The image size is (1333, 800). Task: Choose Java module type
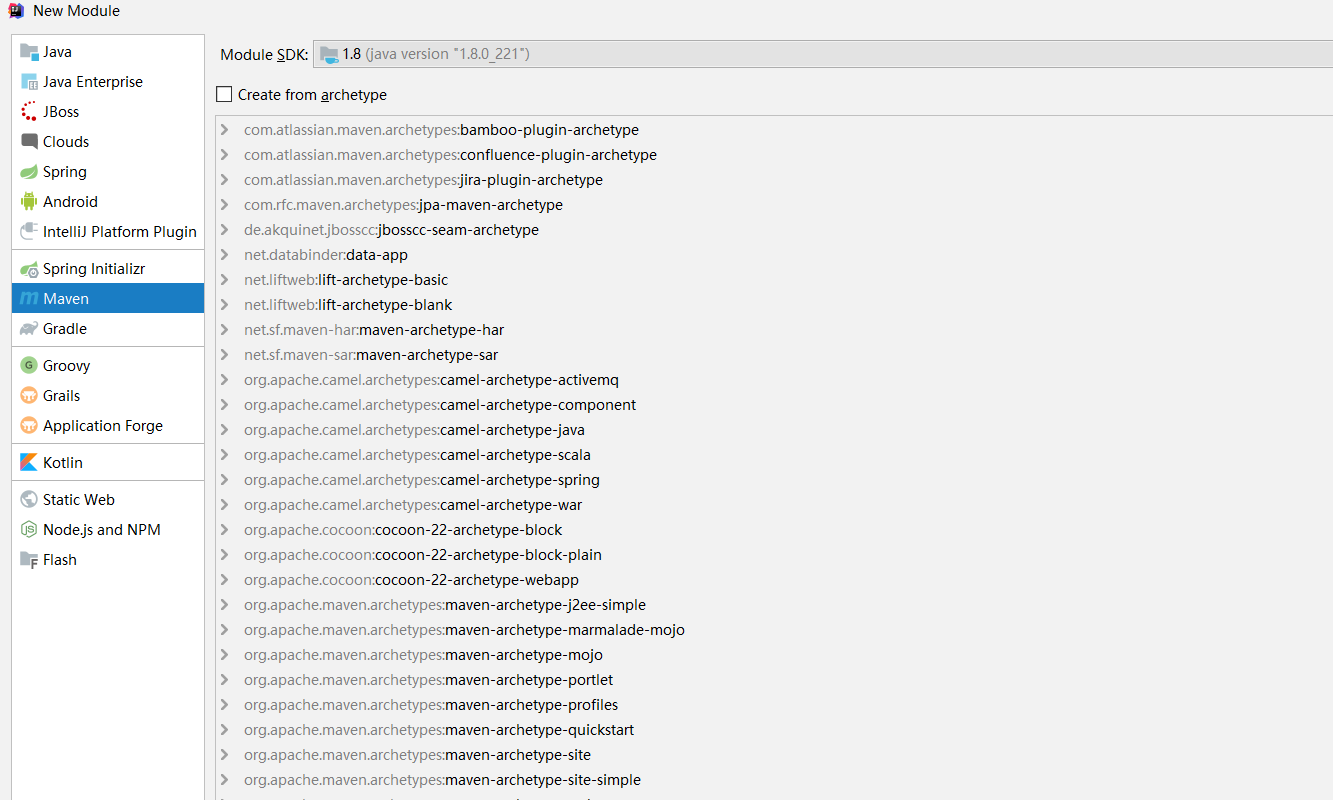point(108,52)
